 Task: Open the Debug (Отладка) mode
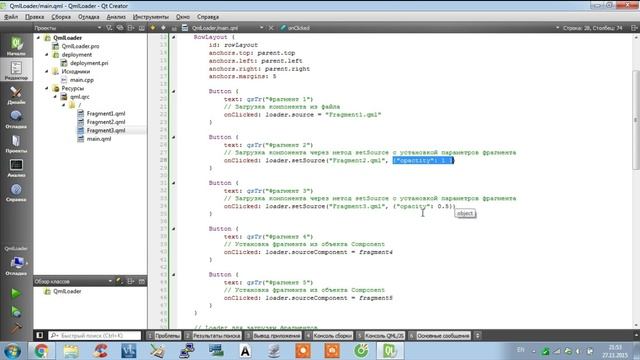tap(16, 119)
